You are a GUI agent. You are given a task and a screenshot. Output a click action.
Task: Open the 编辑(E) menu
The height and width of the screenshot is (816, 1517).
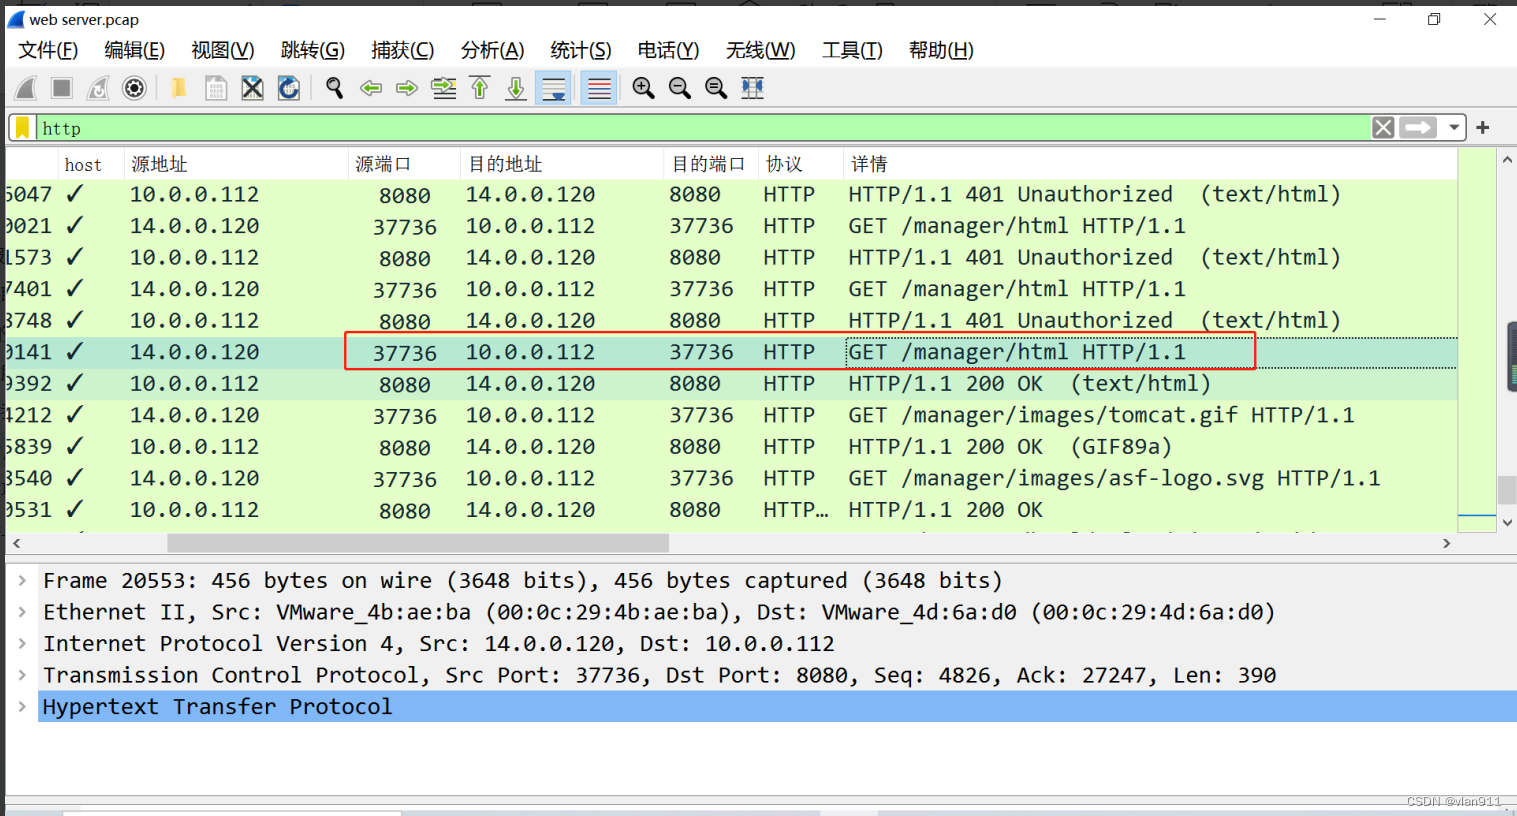click(x=135, y=50)
